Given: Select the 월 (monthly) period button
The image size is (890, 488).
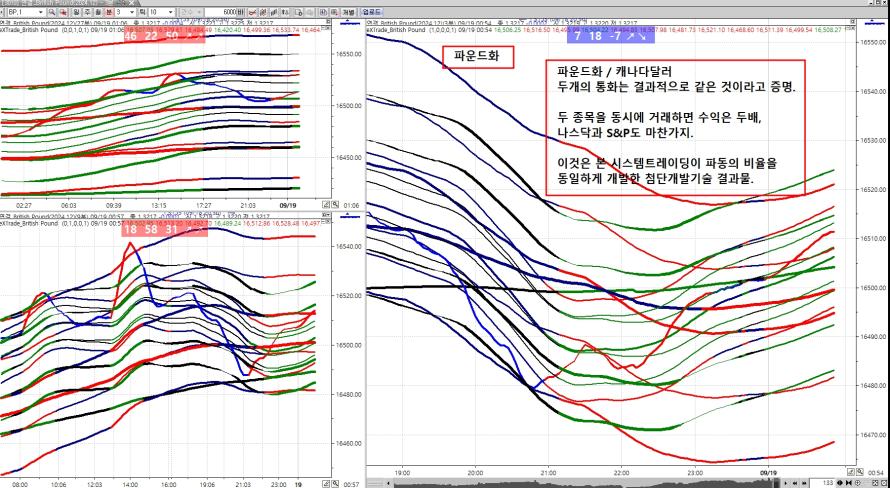Looking at the screenshot, I should [98, 12].
